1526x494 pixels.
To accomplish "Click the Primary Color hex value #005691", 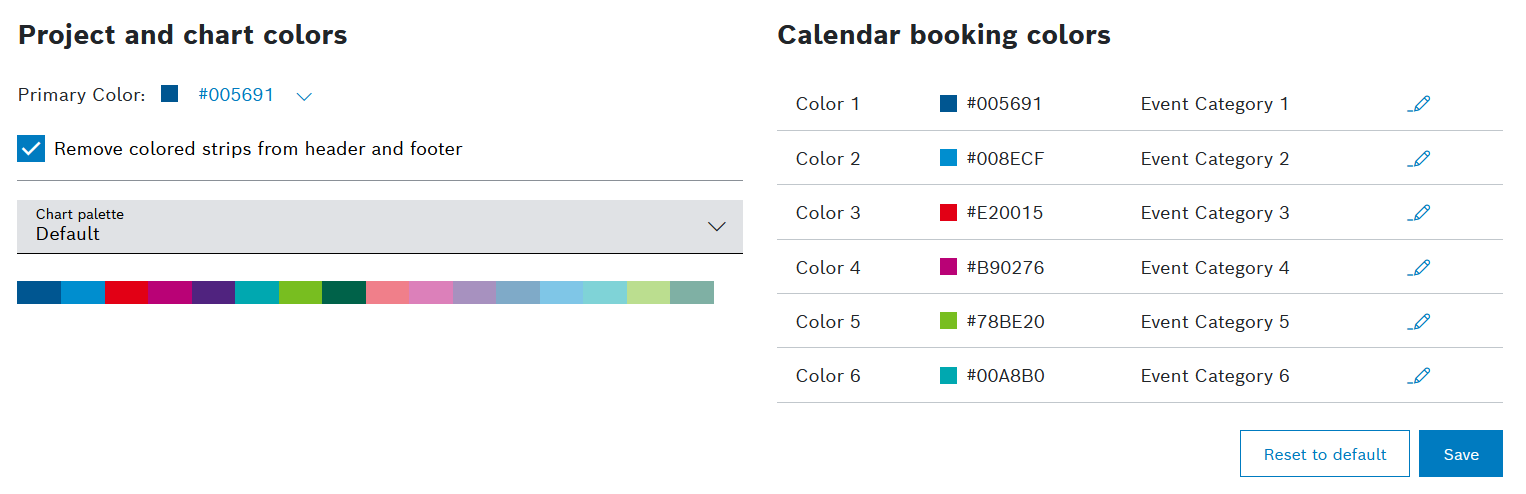I will (x=236, y=95).
